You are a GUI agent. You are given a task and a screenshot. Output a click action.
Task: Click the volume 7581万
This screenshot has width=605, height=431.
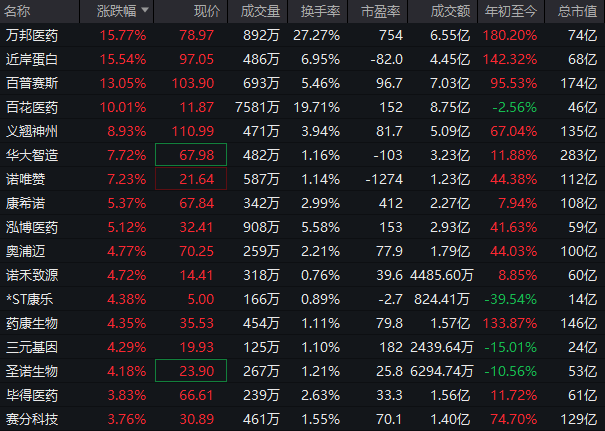tap(257, 107)
